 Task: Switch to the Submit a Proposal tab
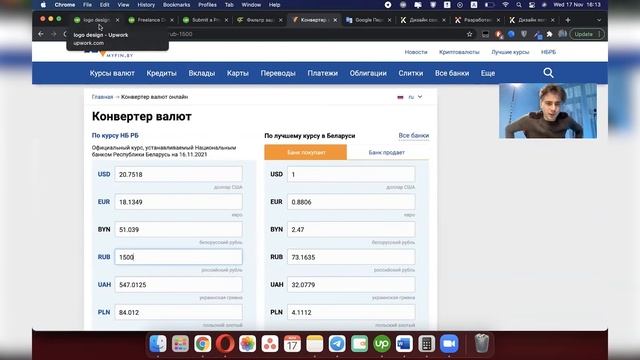click(205, 20)
